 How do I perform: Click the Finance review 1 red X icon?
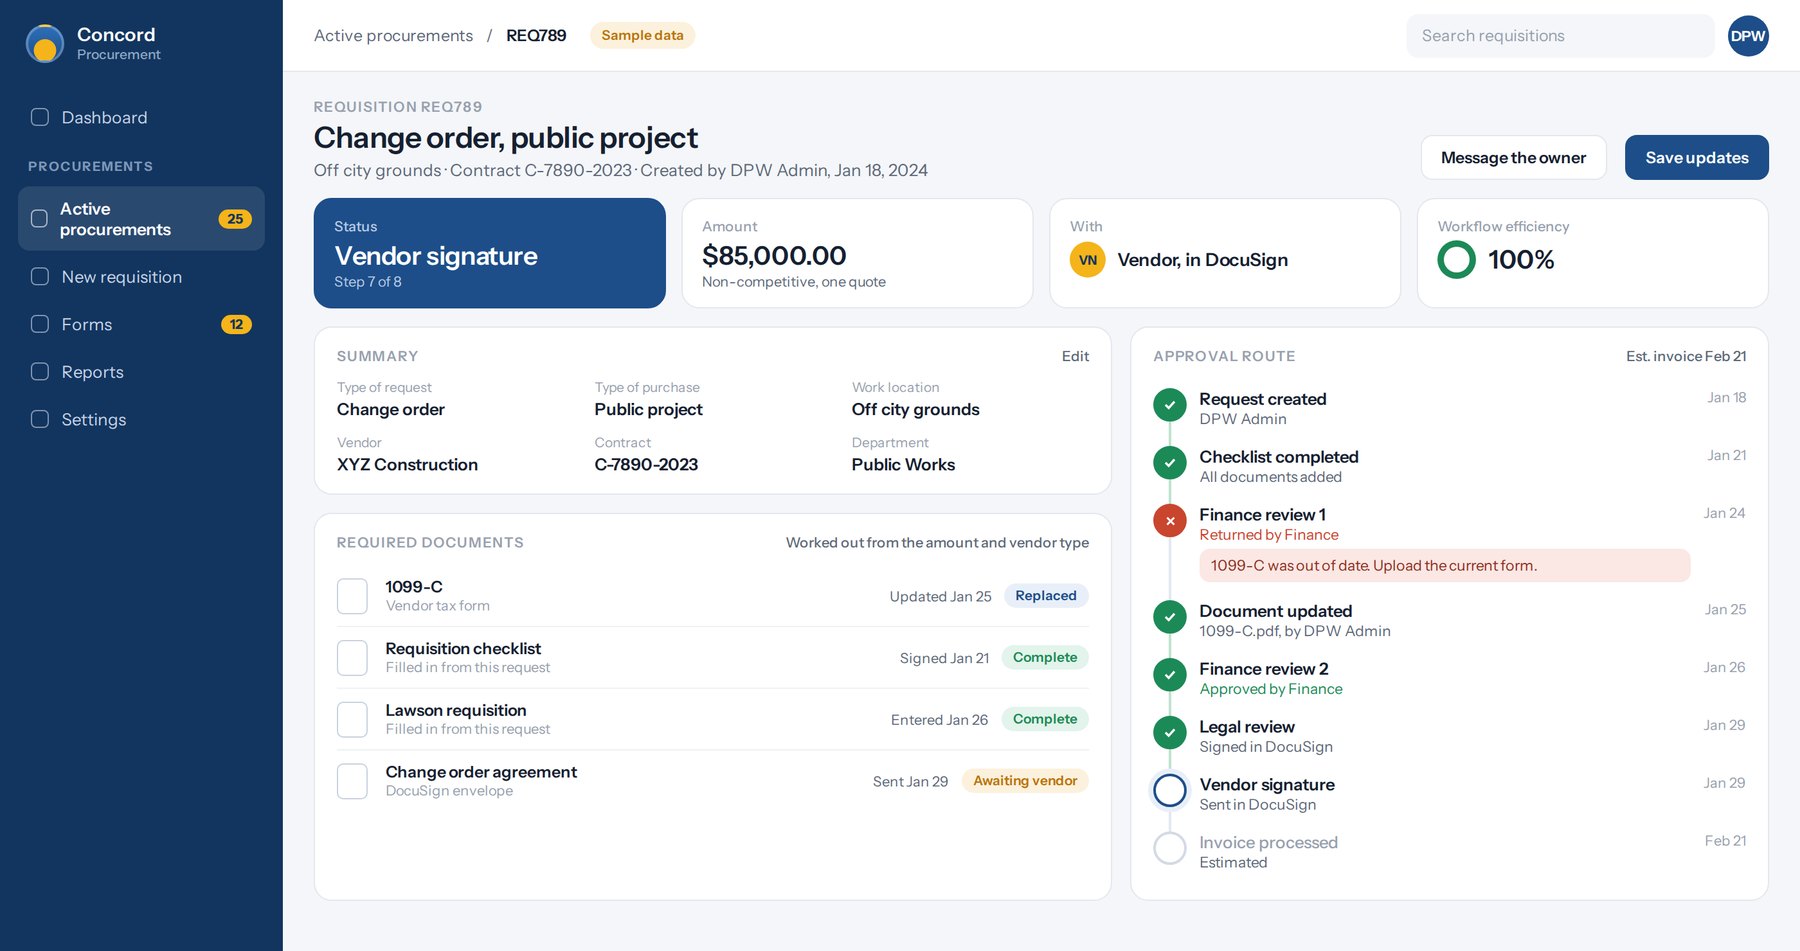click(1170, 521)
